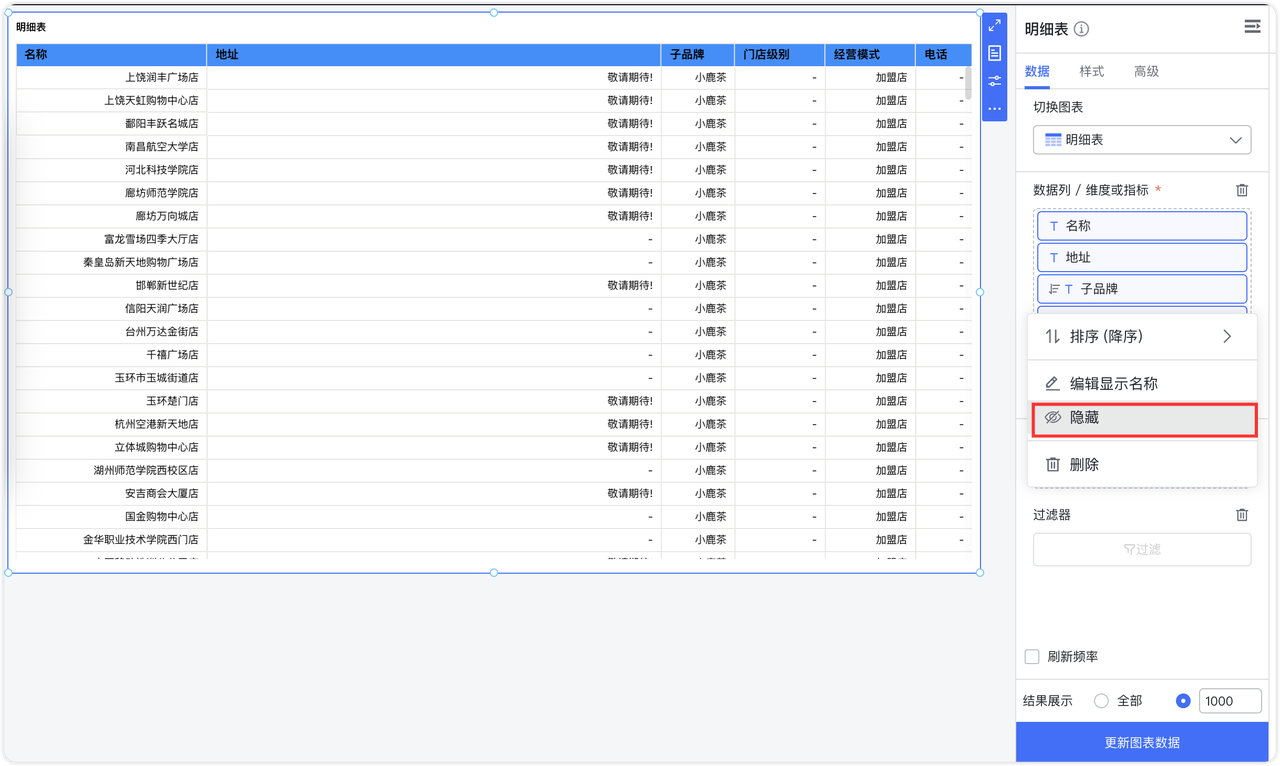Choose 删除 from the context menu
The height and width of the screenshot is (766, 1280).
pos(1142,465)
